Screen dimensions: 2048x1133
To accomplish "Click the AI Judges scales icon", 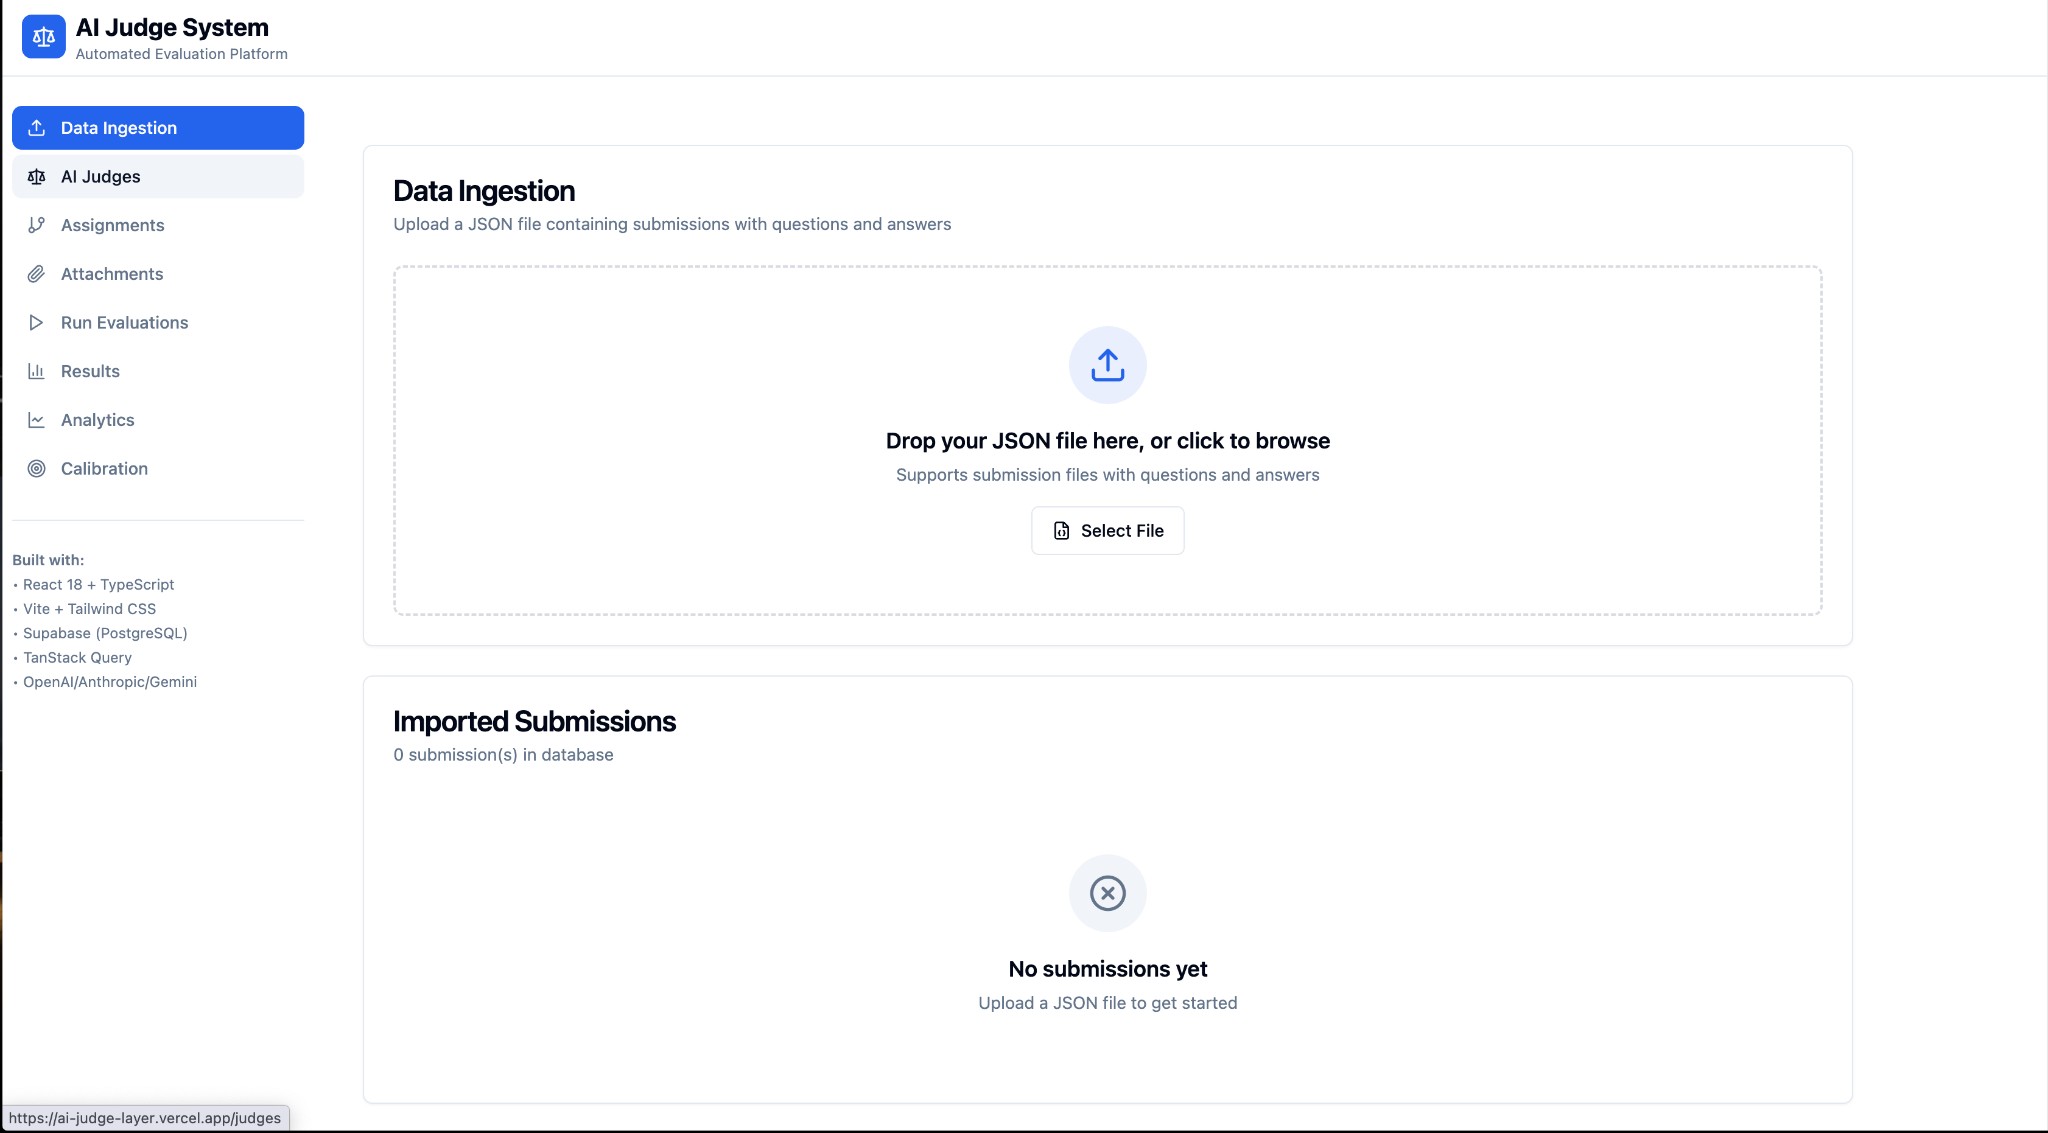I will [37, 177].
